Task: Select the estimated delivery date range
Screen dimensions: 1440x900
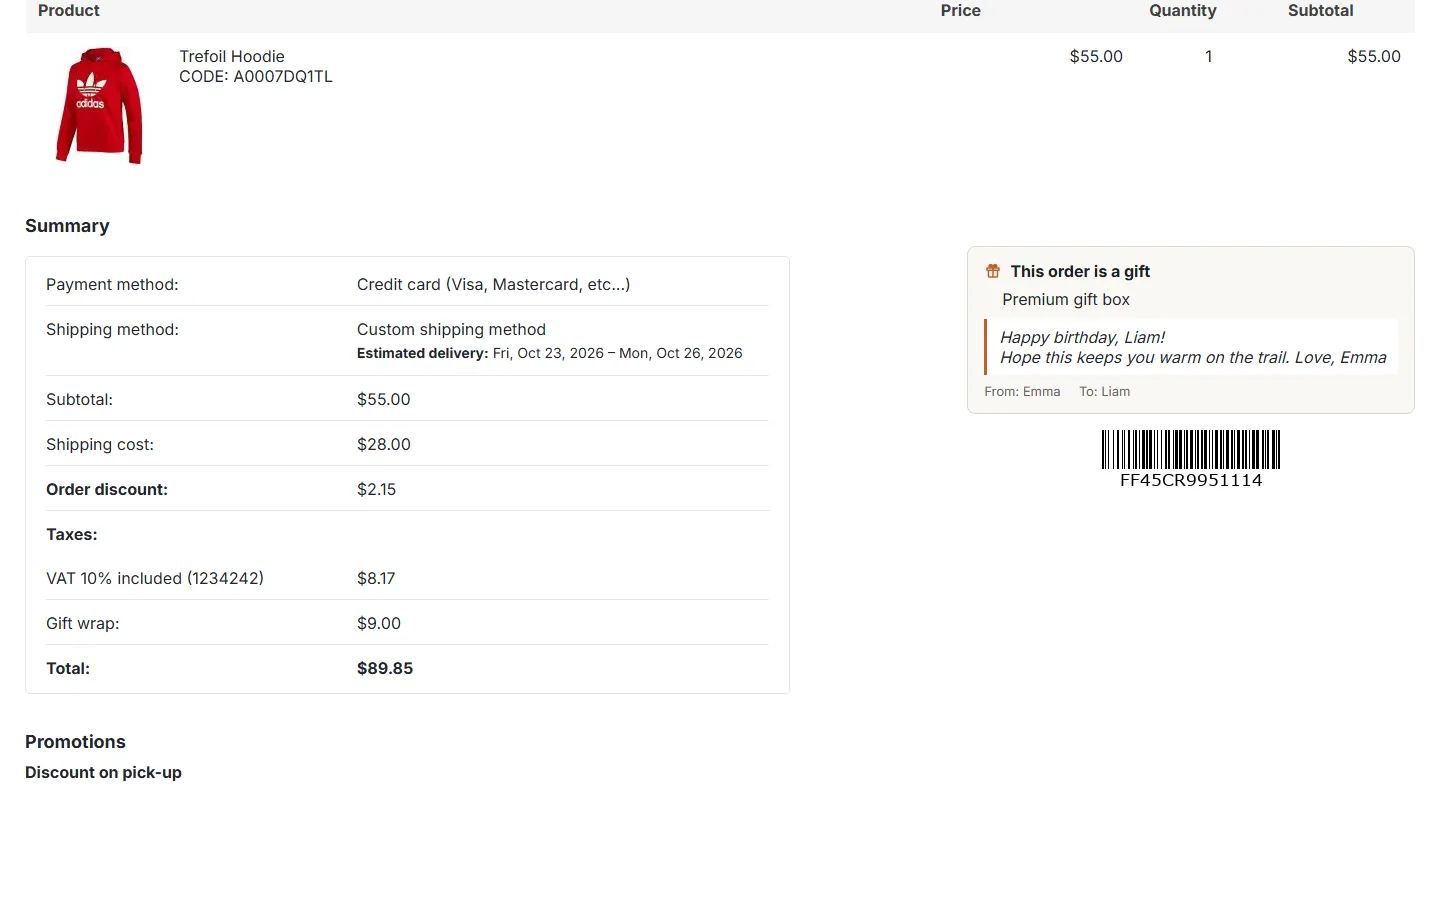Action: 617,353
